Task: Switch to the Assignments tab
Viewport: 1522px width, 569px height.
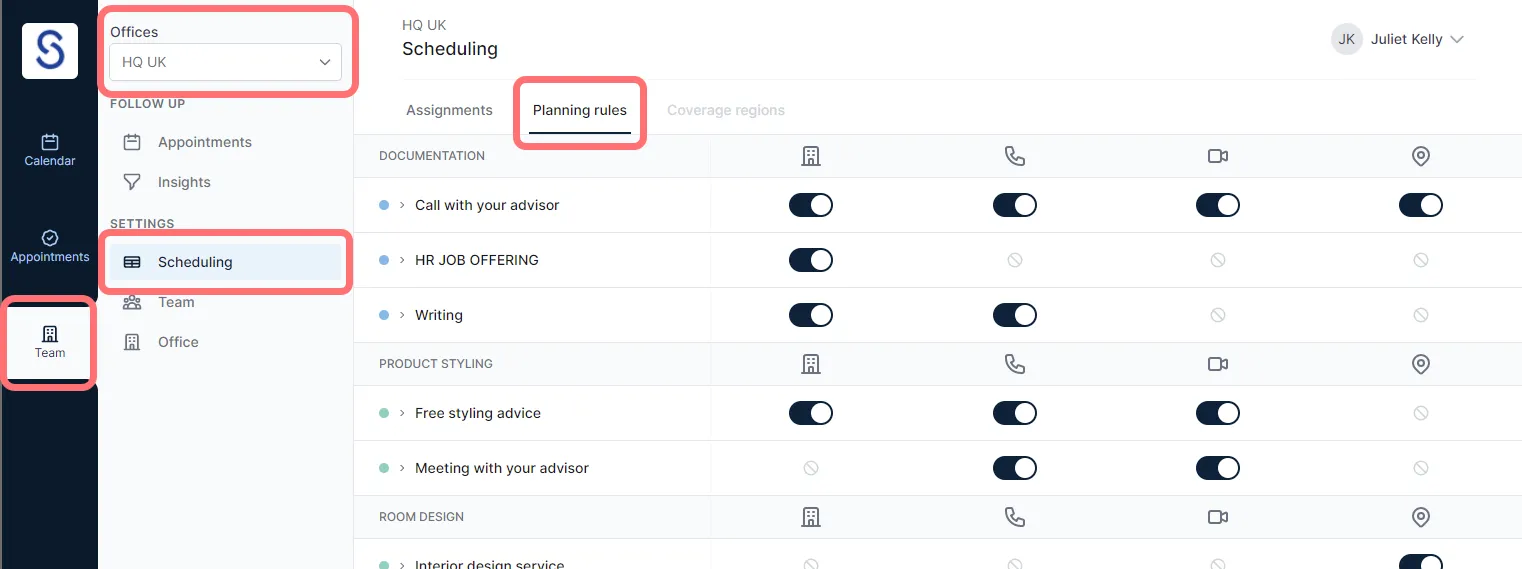Action: coord(449,110)
